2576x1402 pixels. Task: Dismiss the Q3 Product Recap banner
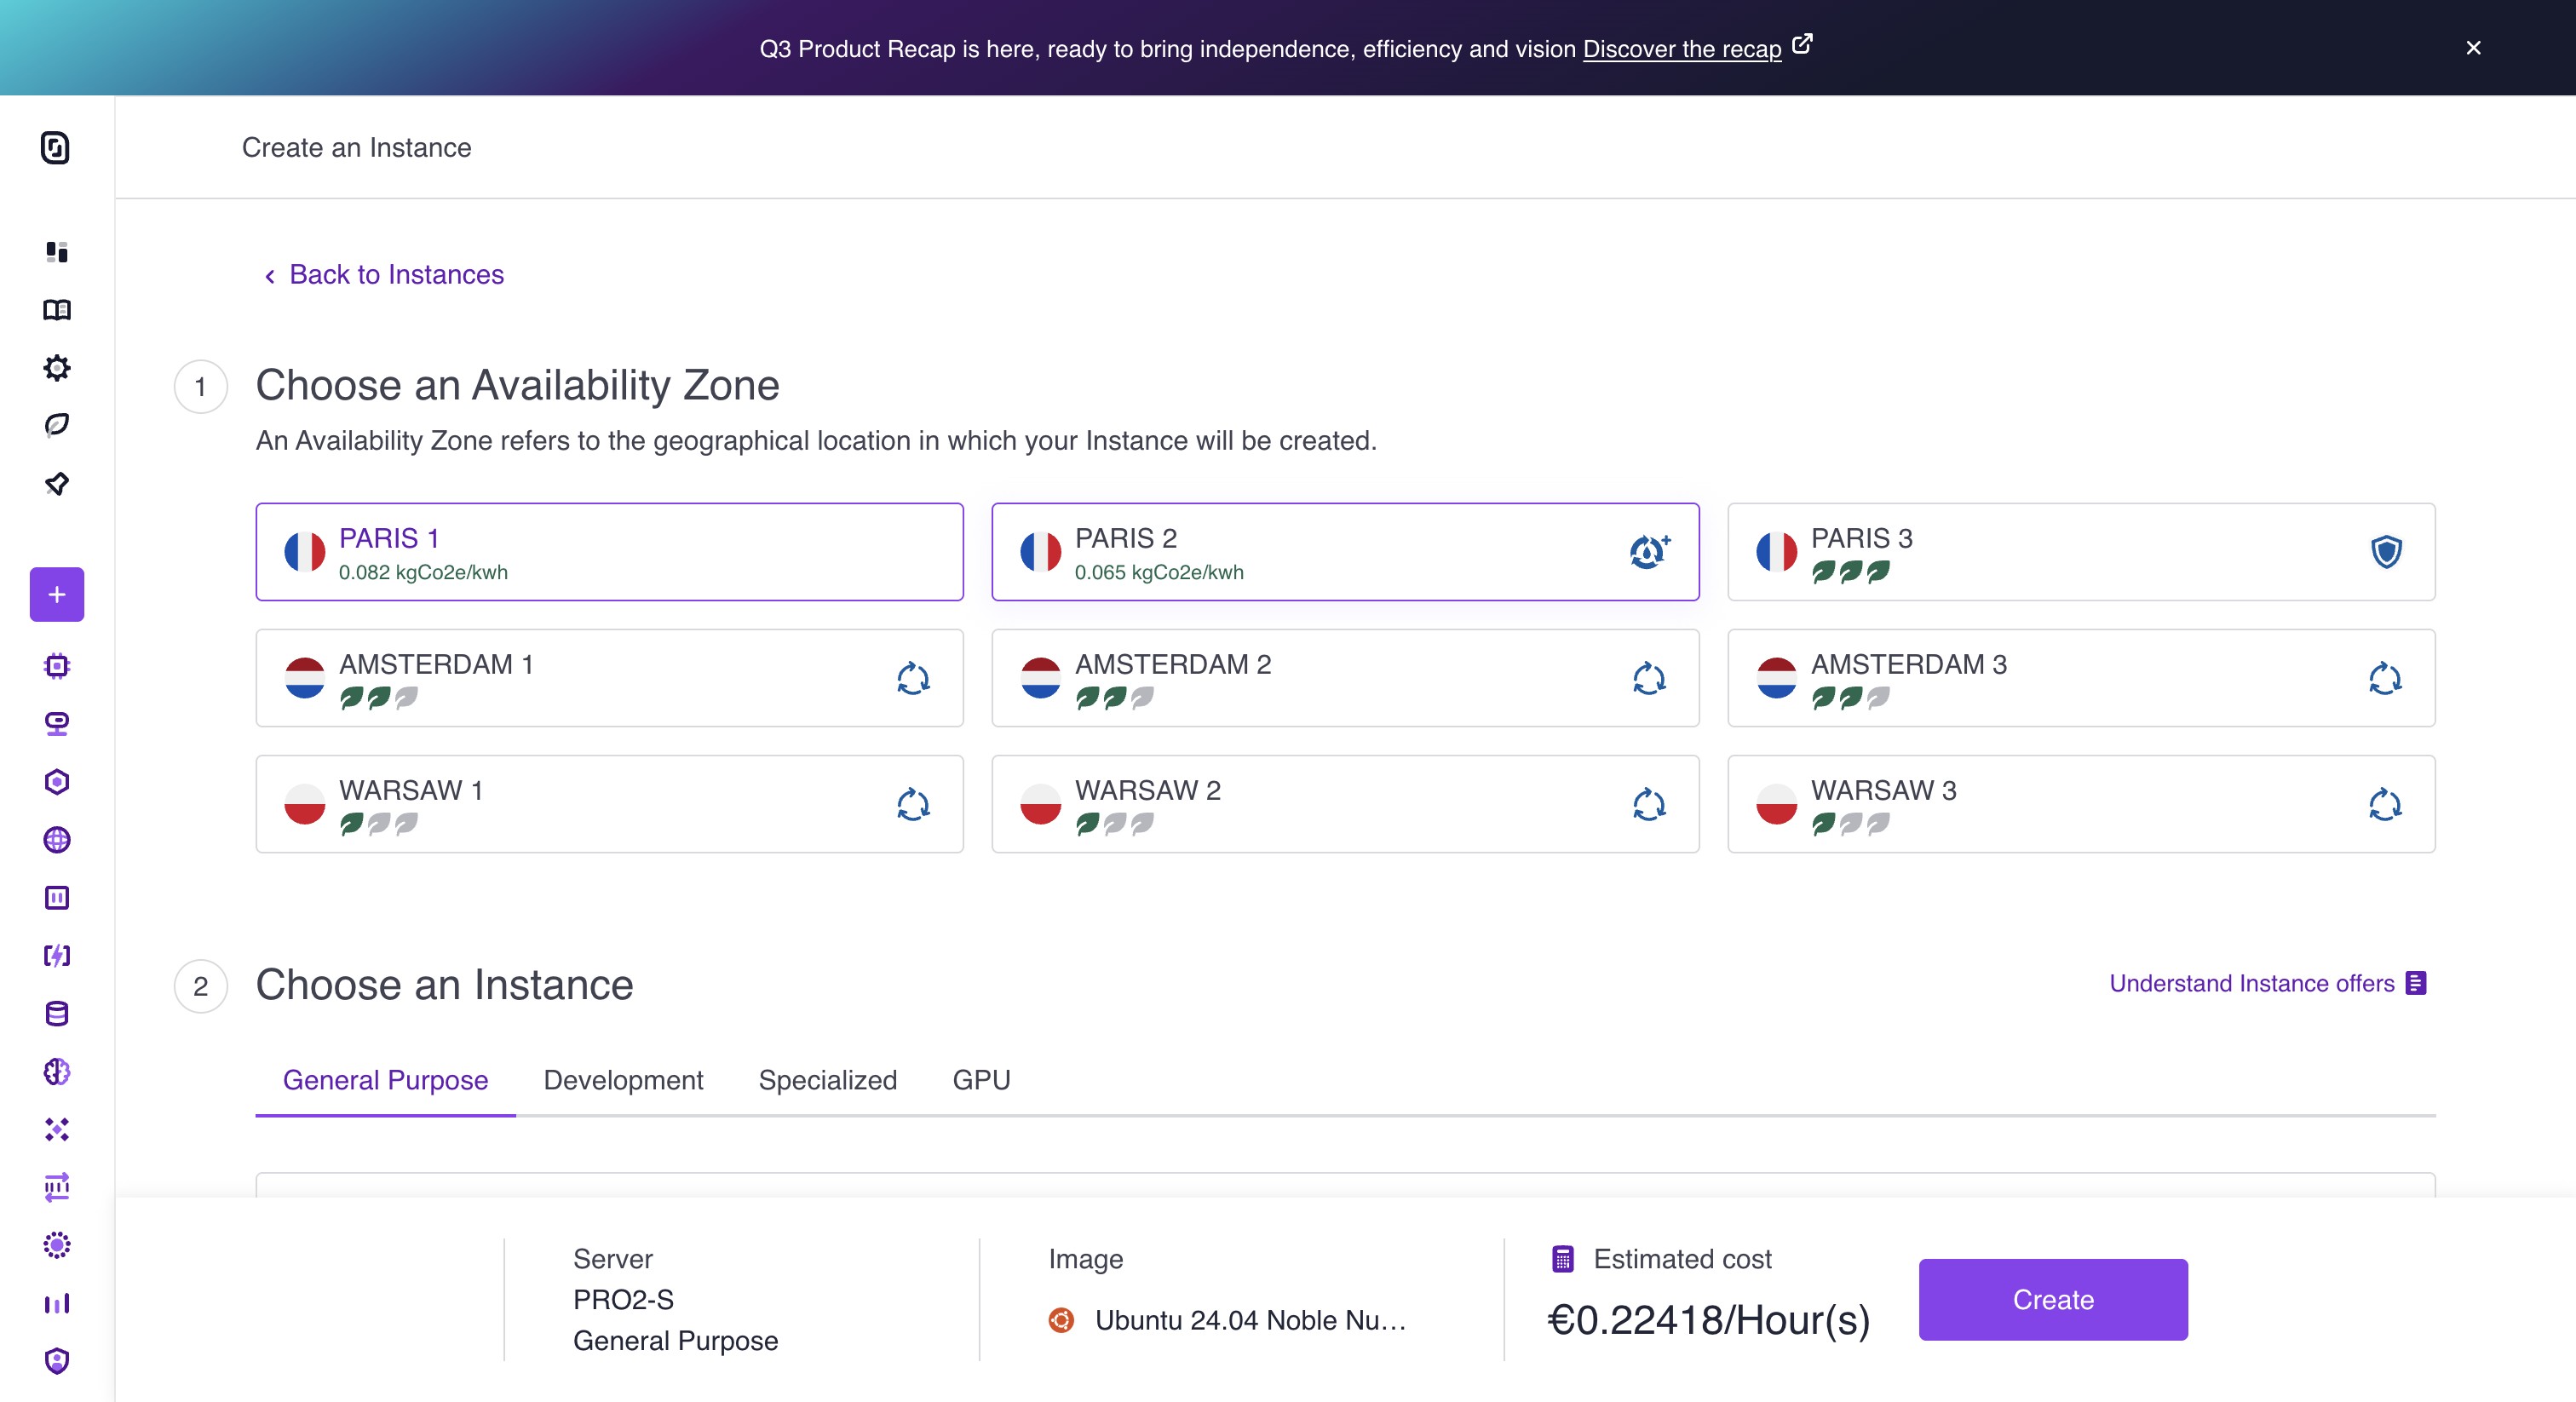click(2473, 48)
